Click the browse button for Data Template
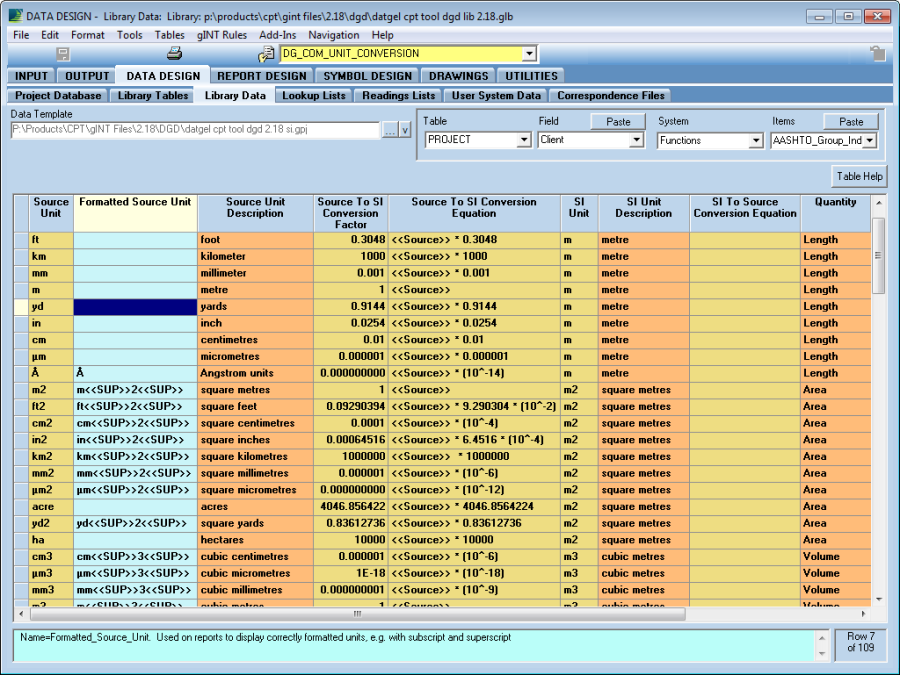This screenshot has height=675, width=900. (x=389, y=130)
